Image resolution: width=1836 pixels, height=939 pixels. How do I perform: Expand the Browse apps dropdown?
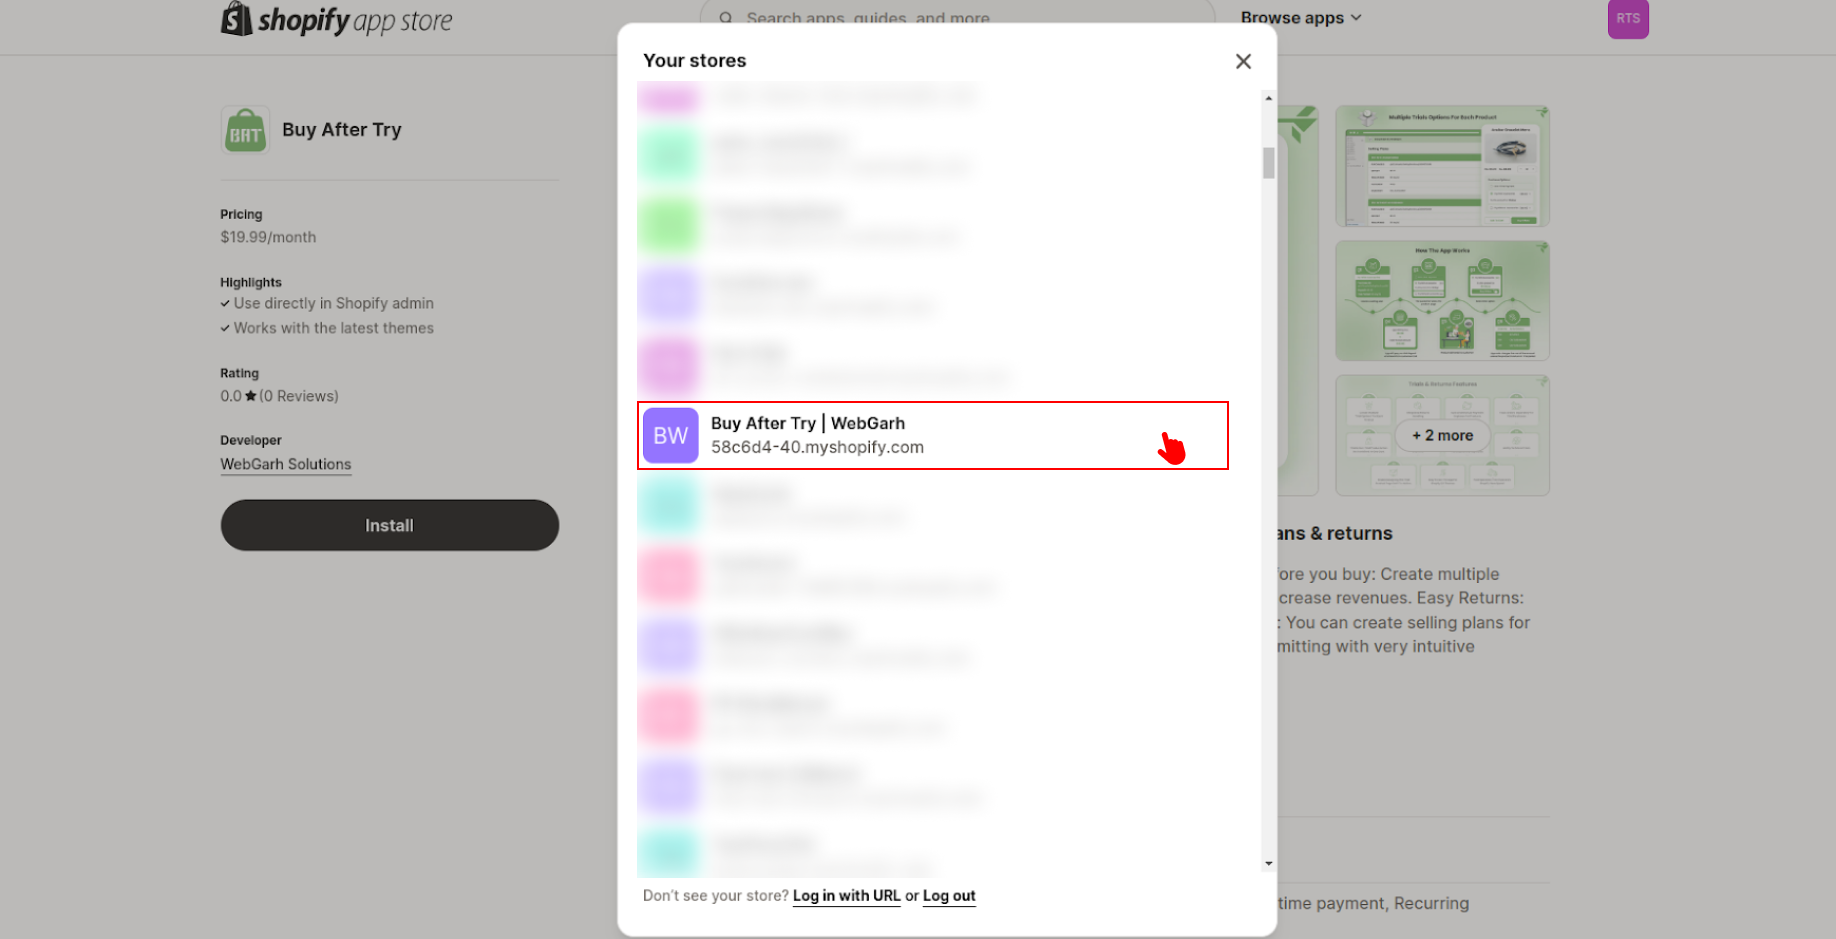click(x=1300, y=18)
